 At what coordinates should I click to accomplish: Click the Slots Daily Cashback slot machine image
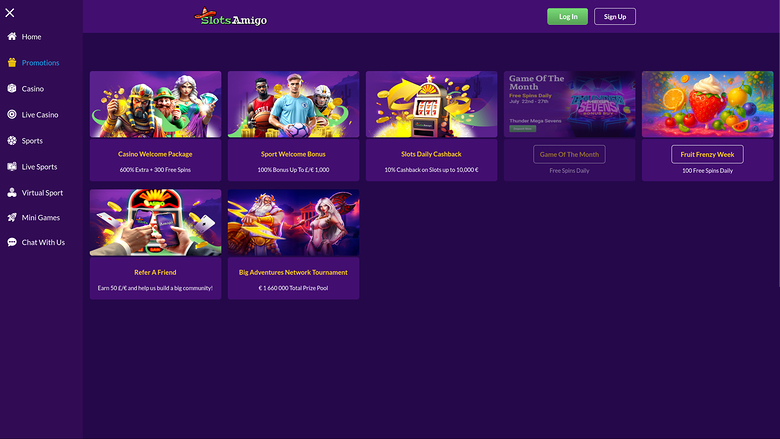431,104
